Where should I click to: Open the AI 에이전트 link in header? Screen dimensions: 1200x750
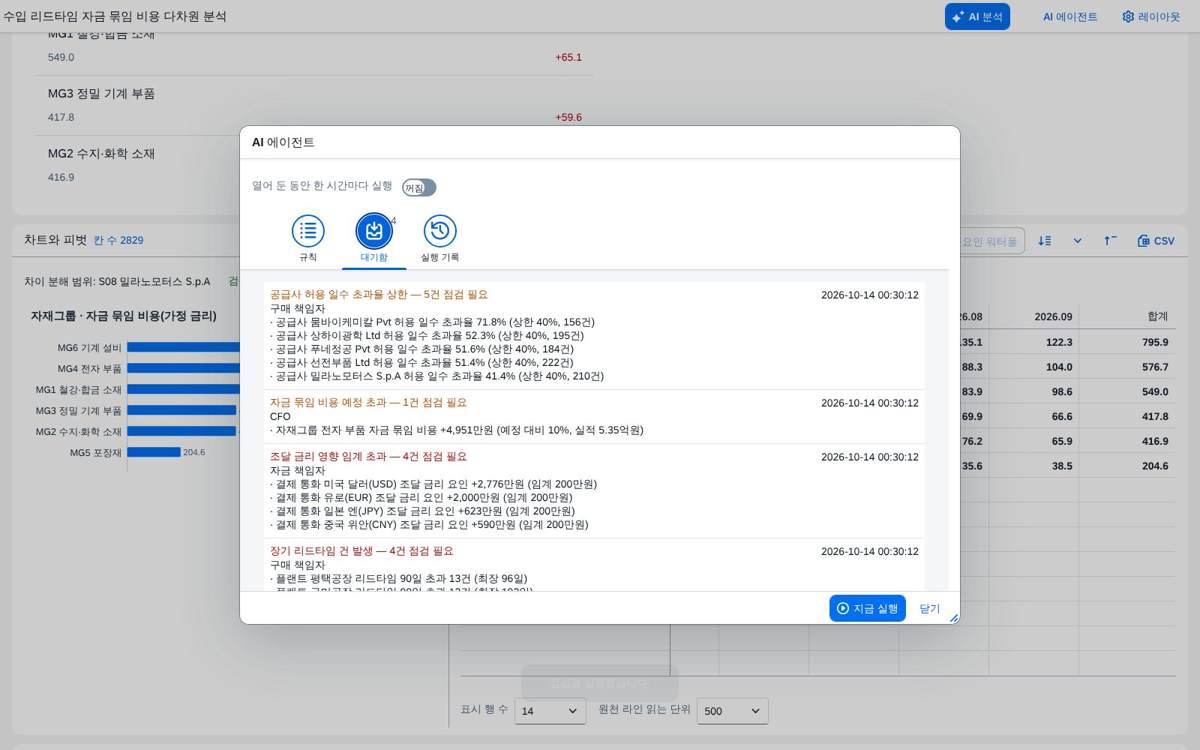click(1070, 17)
